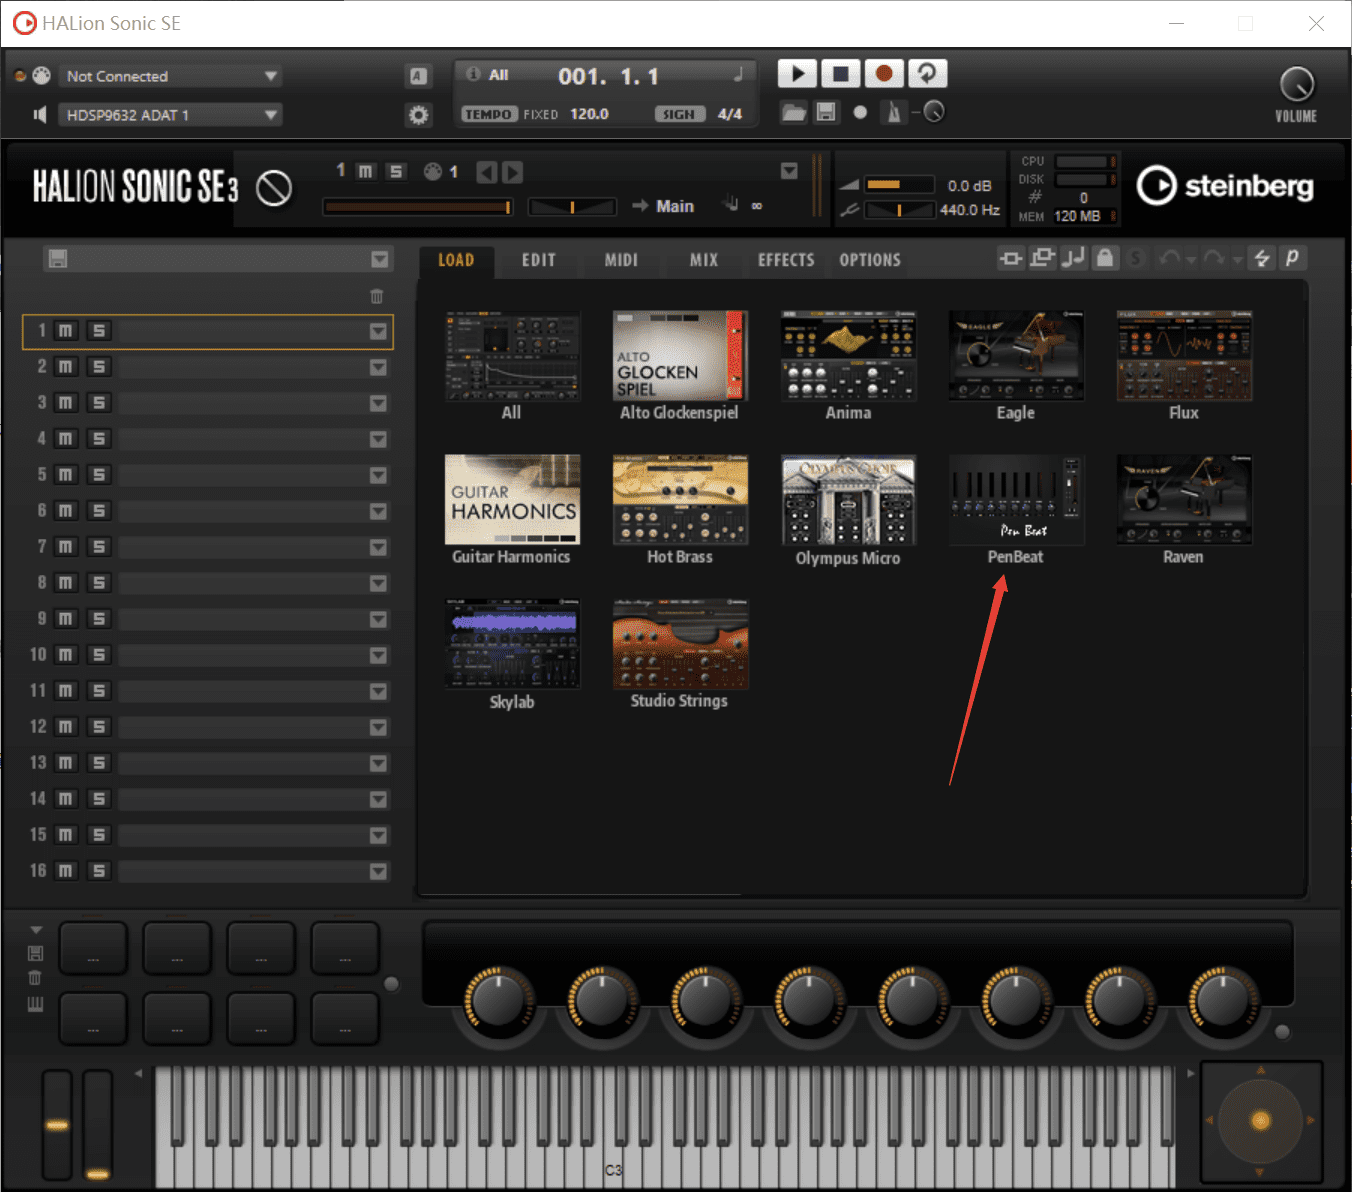Select the Alto Glockenspiel instrument
Image resolution: width=1352 pixels, height=1192 pixels.
[x=680, y=355]
